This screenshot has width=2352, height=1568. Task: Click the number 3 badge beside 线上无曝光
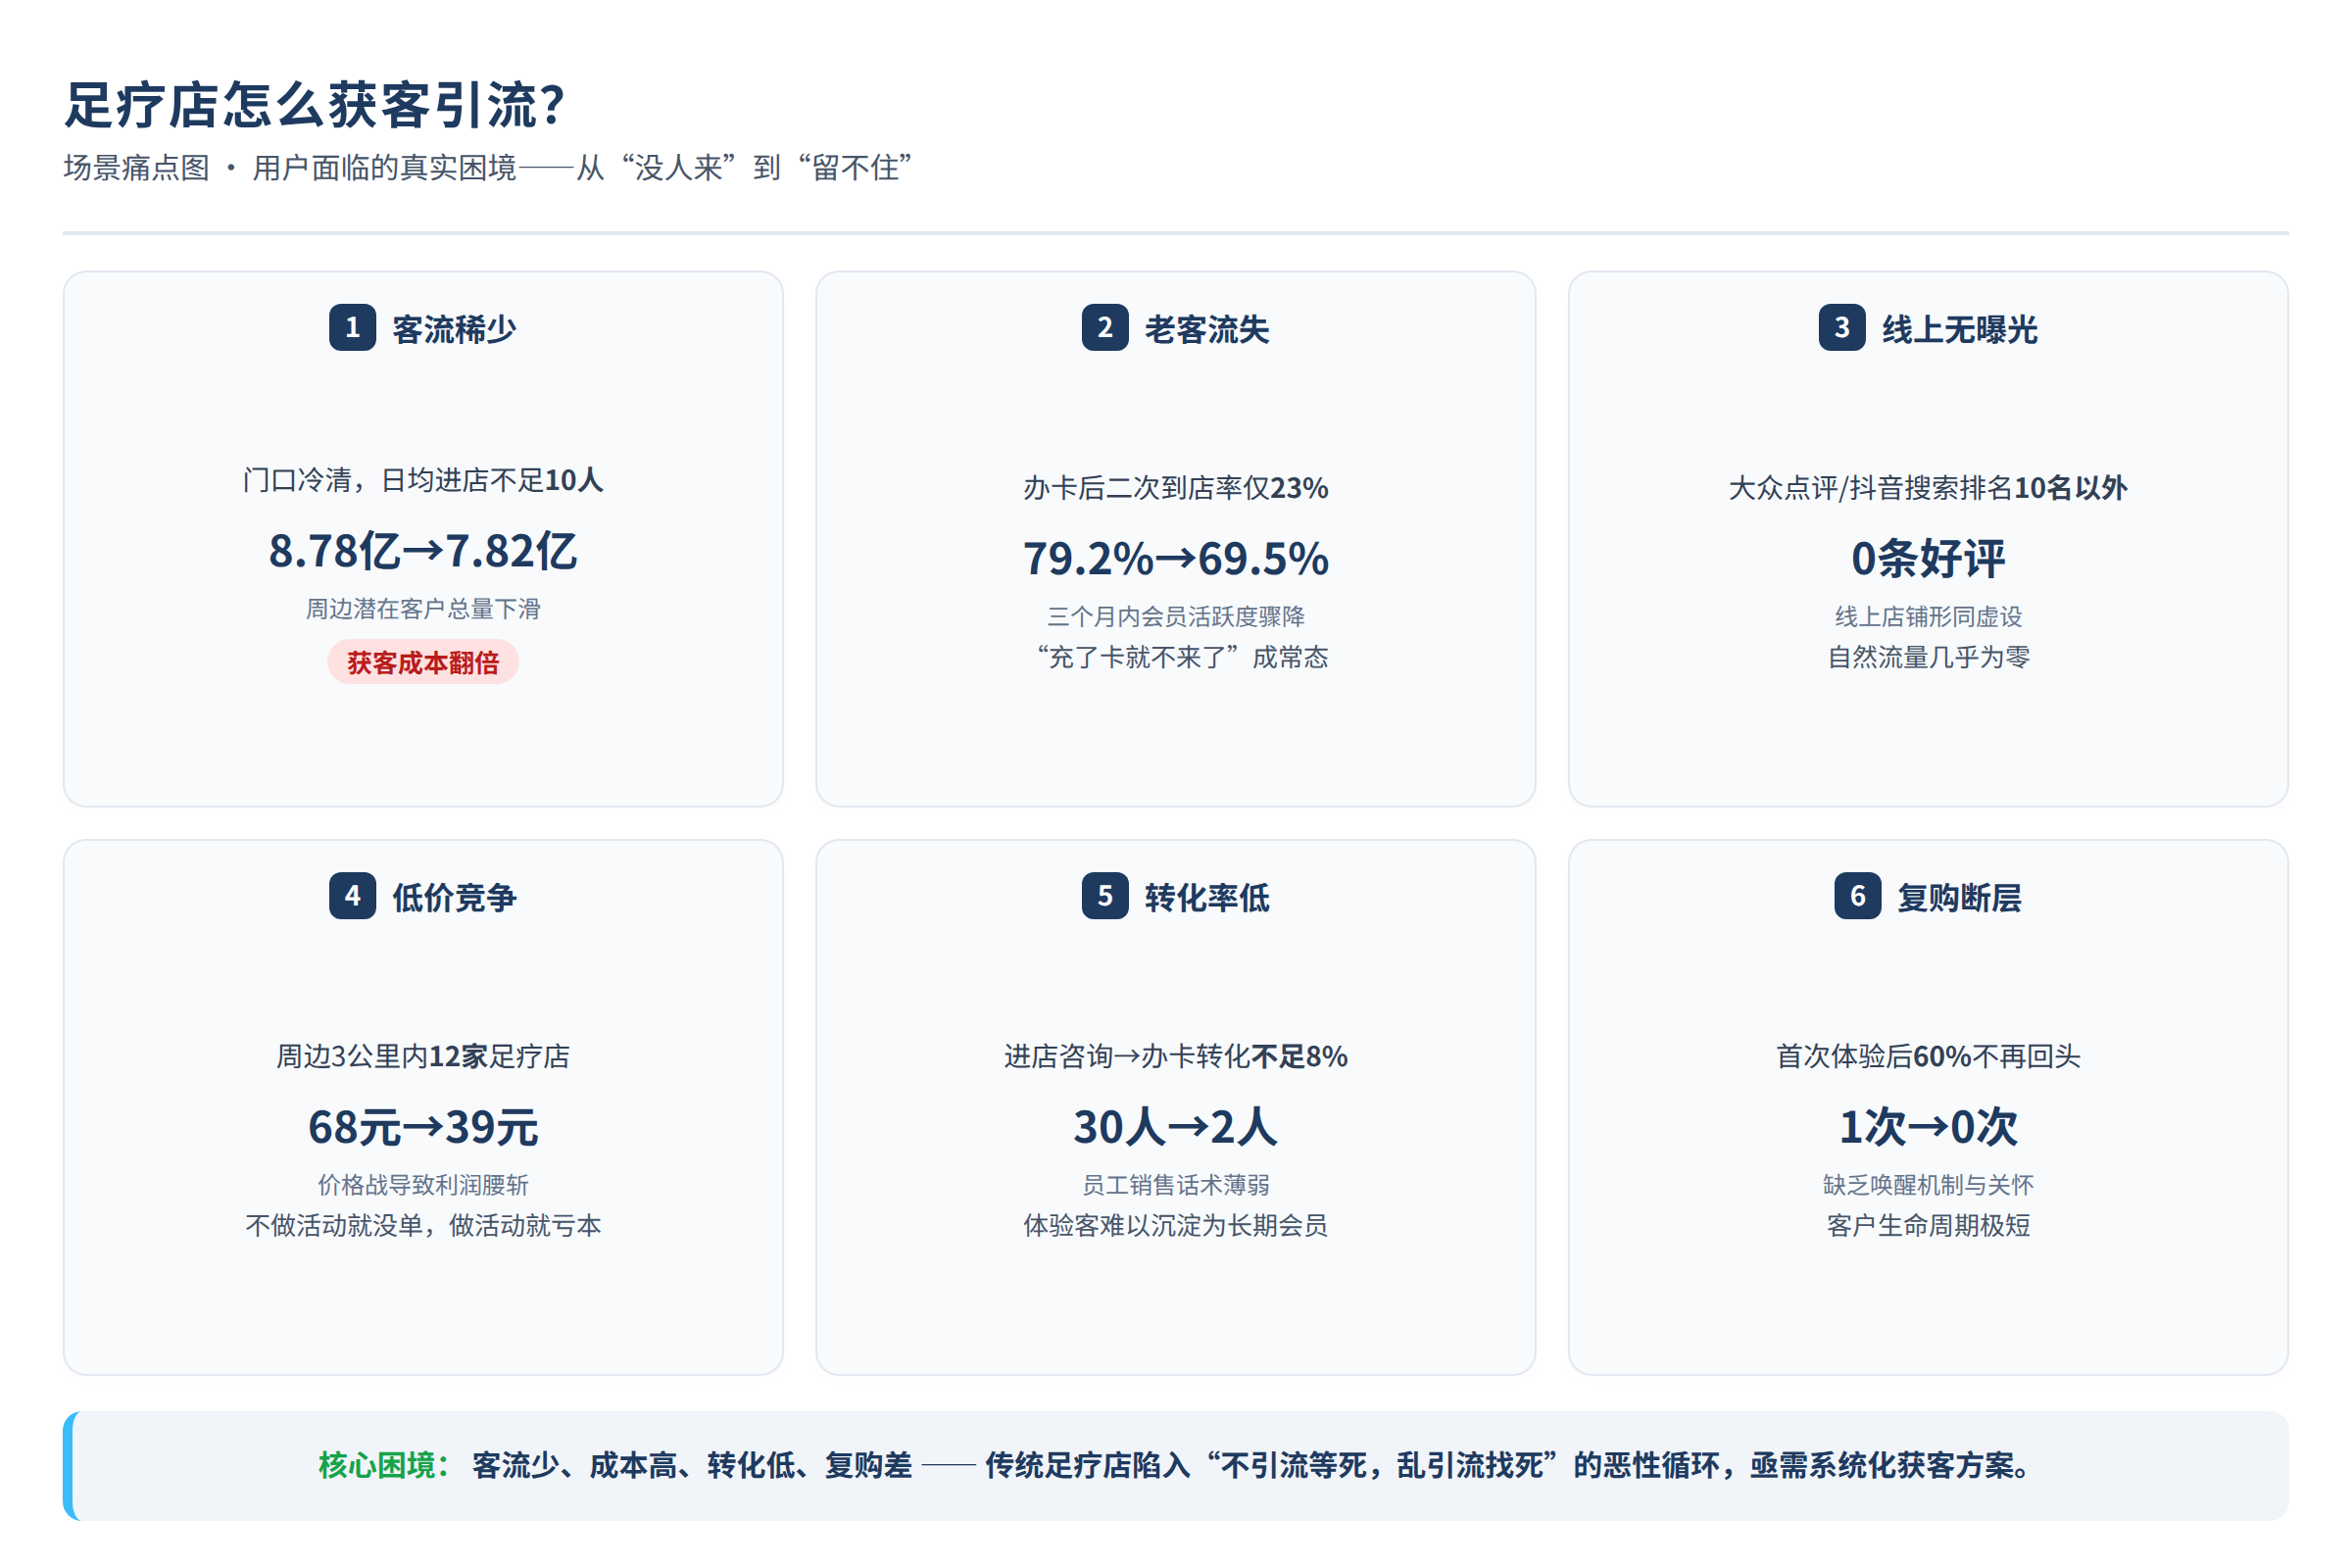tap(1842, 328)
